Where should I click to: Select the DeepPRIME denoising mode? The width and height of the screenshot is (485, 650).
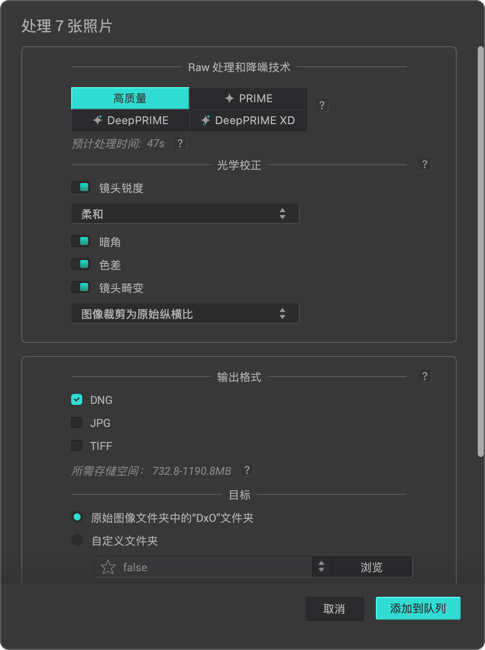[x=130, y=120]
